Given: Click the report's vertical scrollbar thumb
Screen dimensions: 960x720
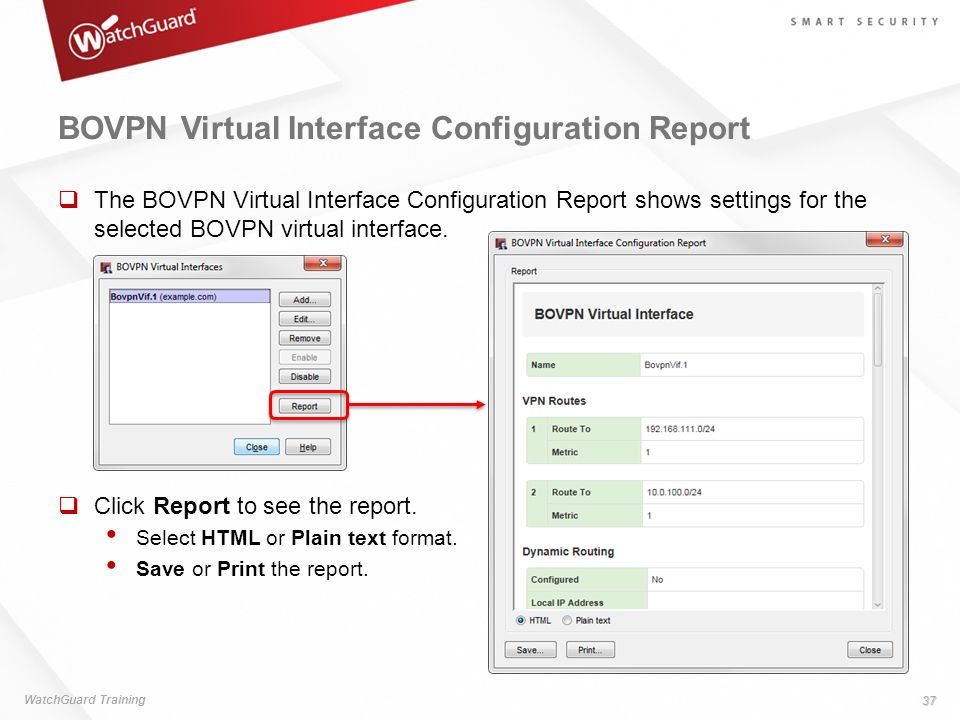Looking at the screenshot, I should pyautogui.click(x=877, y=330).
